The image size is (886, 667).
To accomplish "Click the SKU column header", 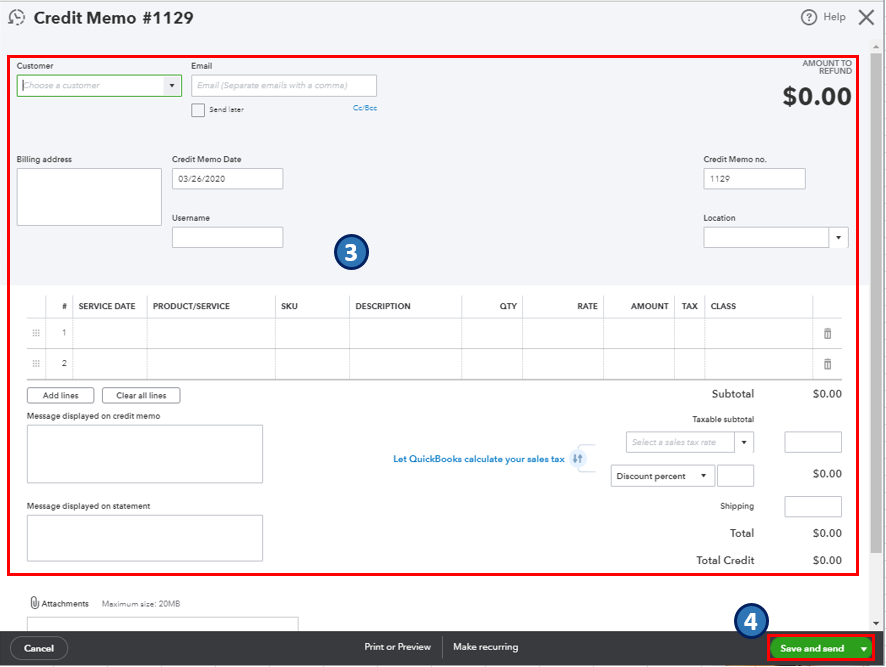I will pos(289,306).
